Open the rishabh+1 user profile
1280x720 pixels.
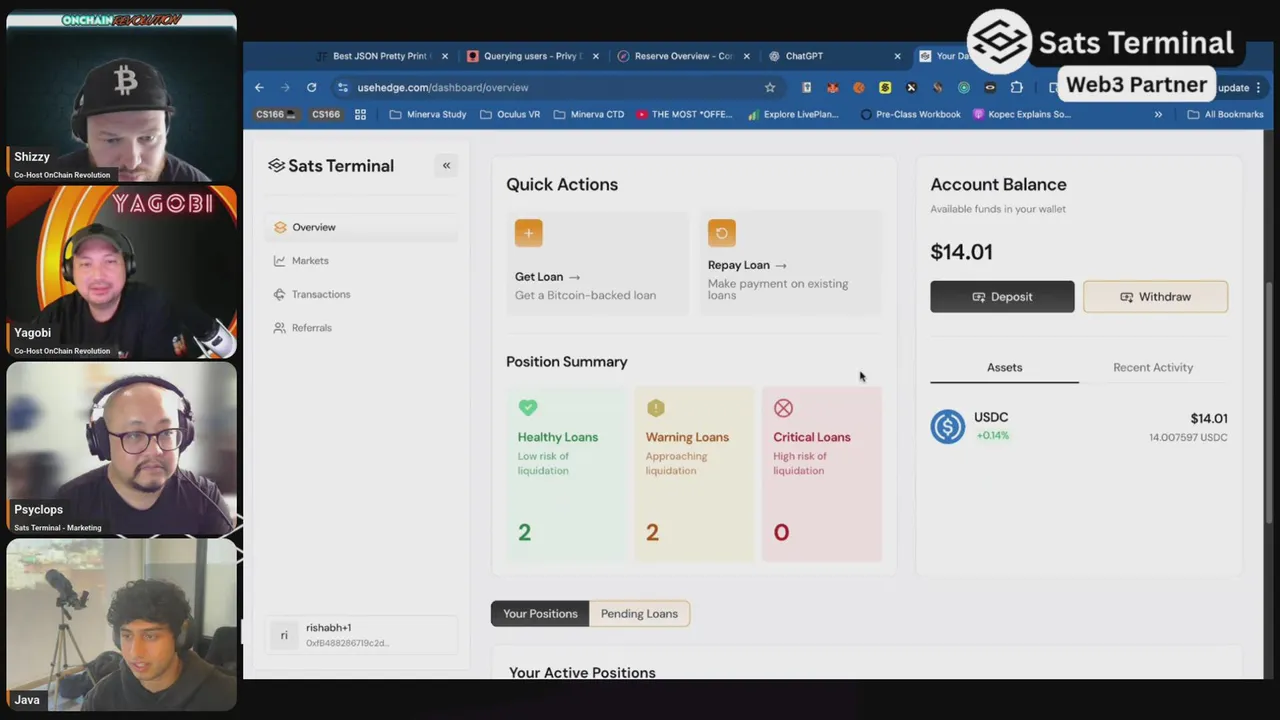[x=362, y=635]
